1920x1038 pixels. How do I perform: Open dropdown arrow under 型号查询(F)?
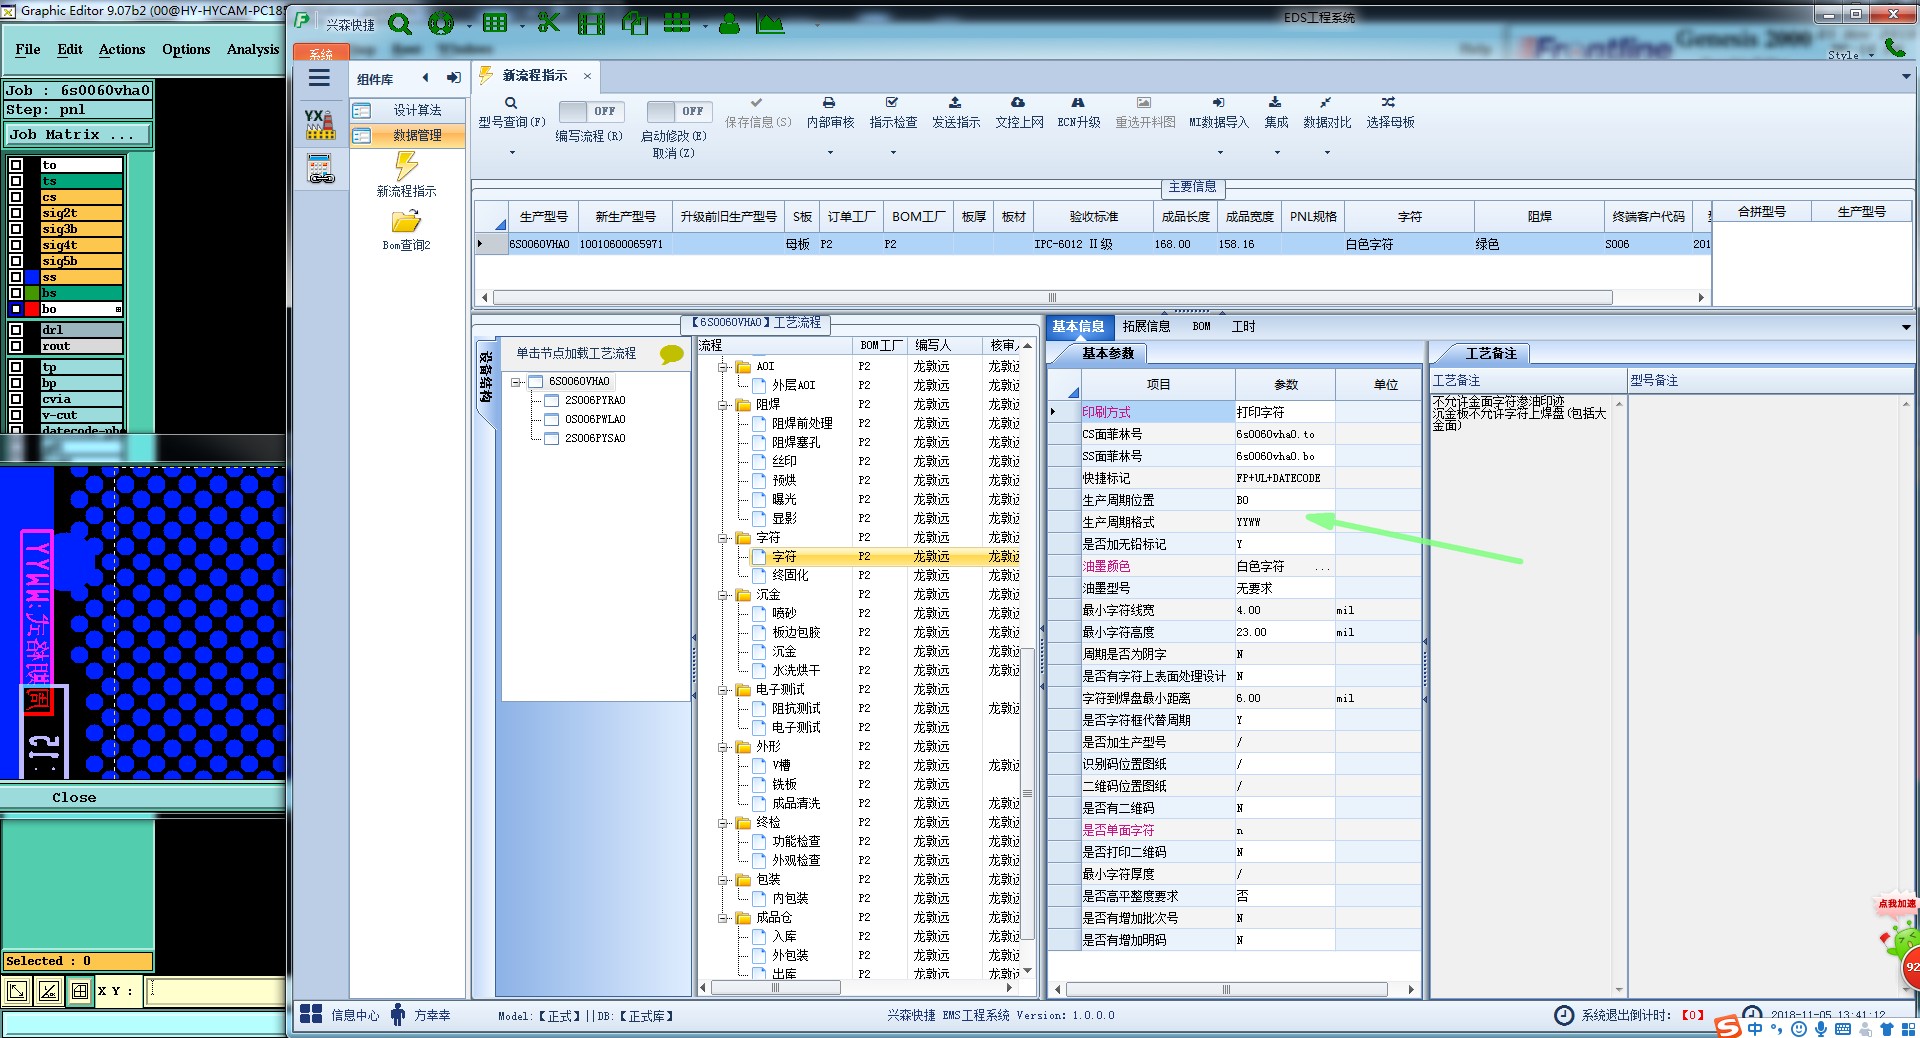point(512,152)
